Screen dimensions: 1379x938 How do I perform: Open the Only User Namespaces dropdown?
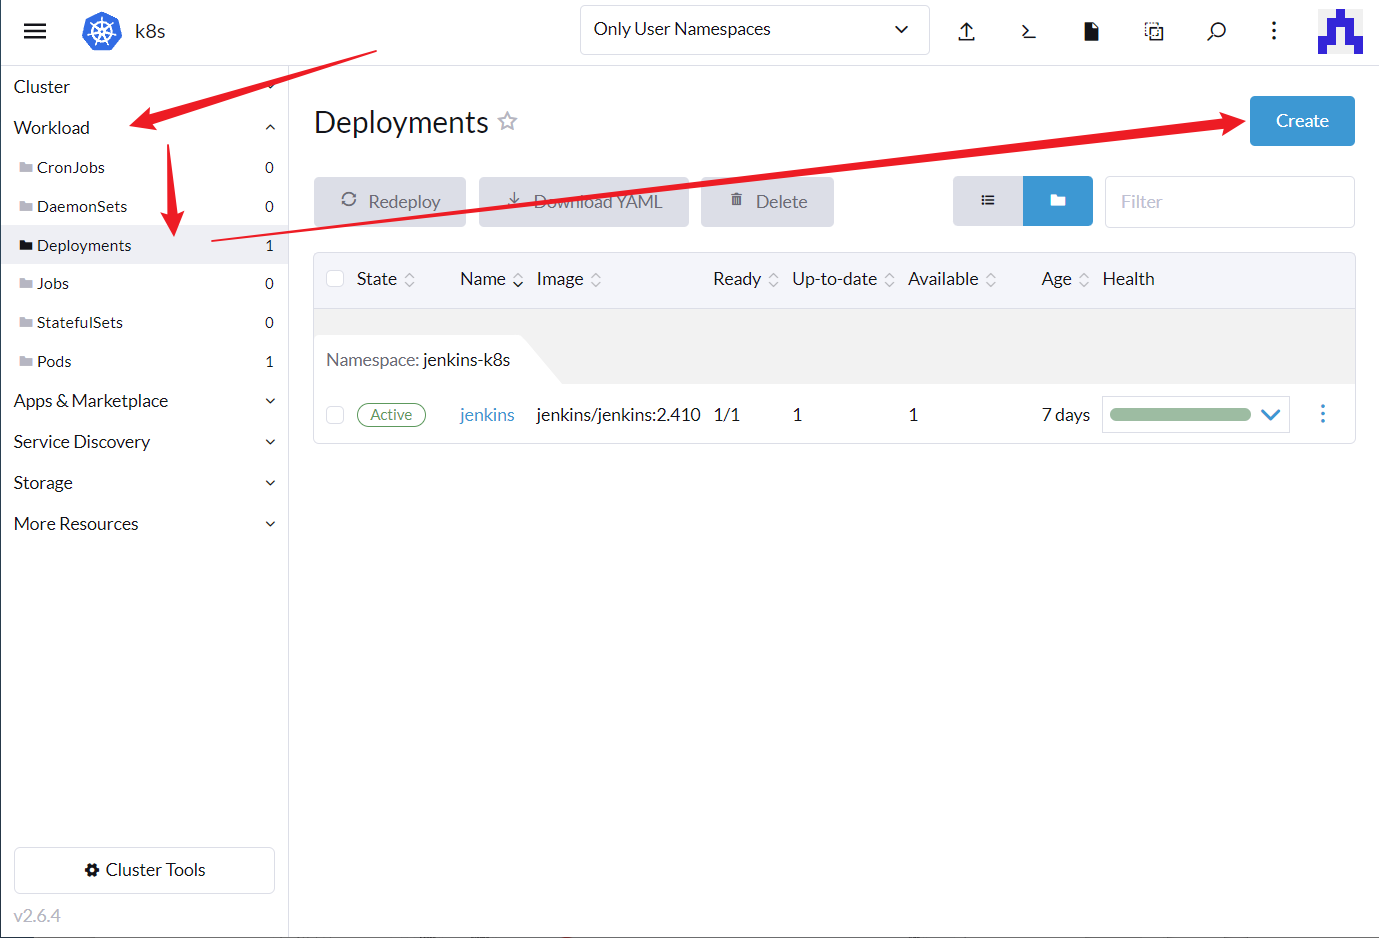tap(754, 30)
